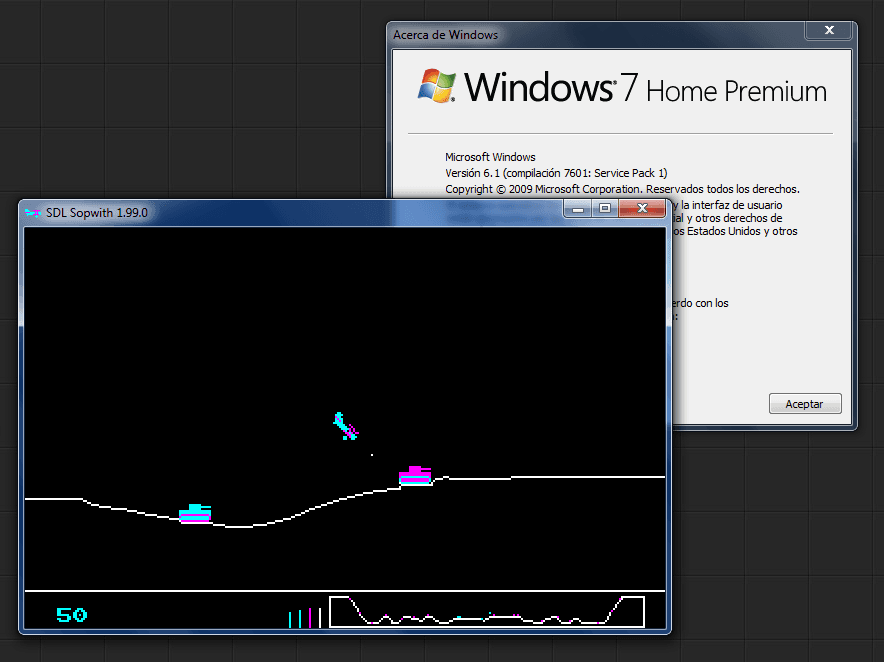Click the flying biplane in the game
The height and width of the screenshot is (662, 884).
click(x=346, y=426)
